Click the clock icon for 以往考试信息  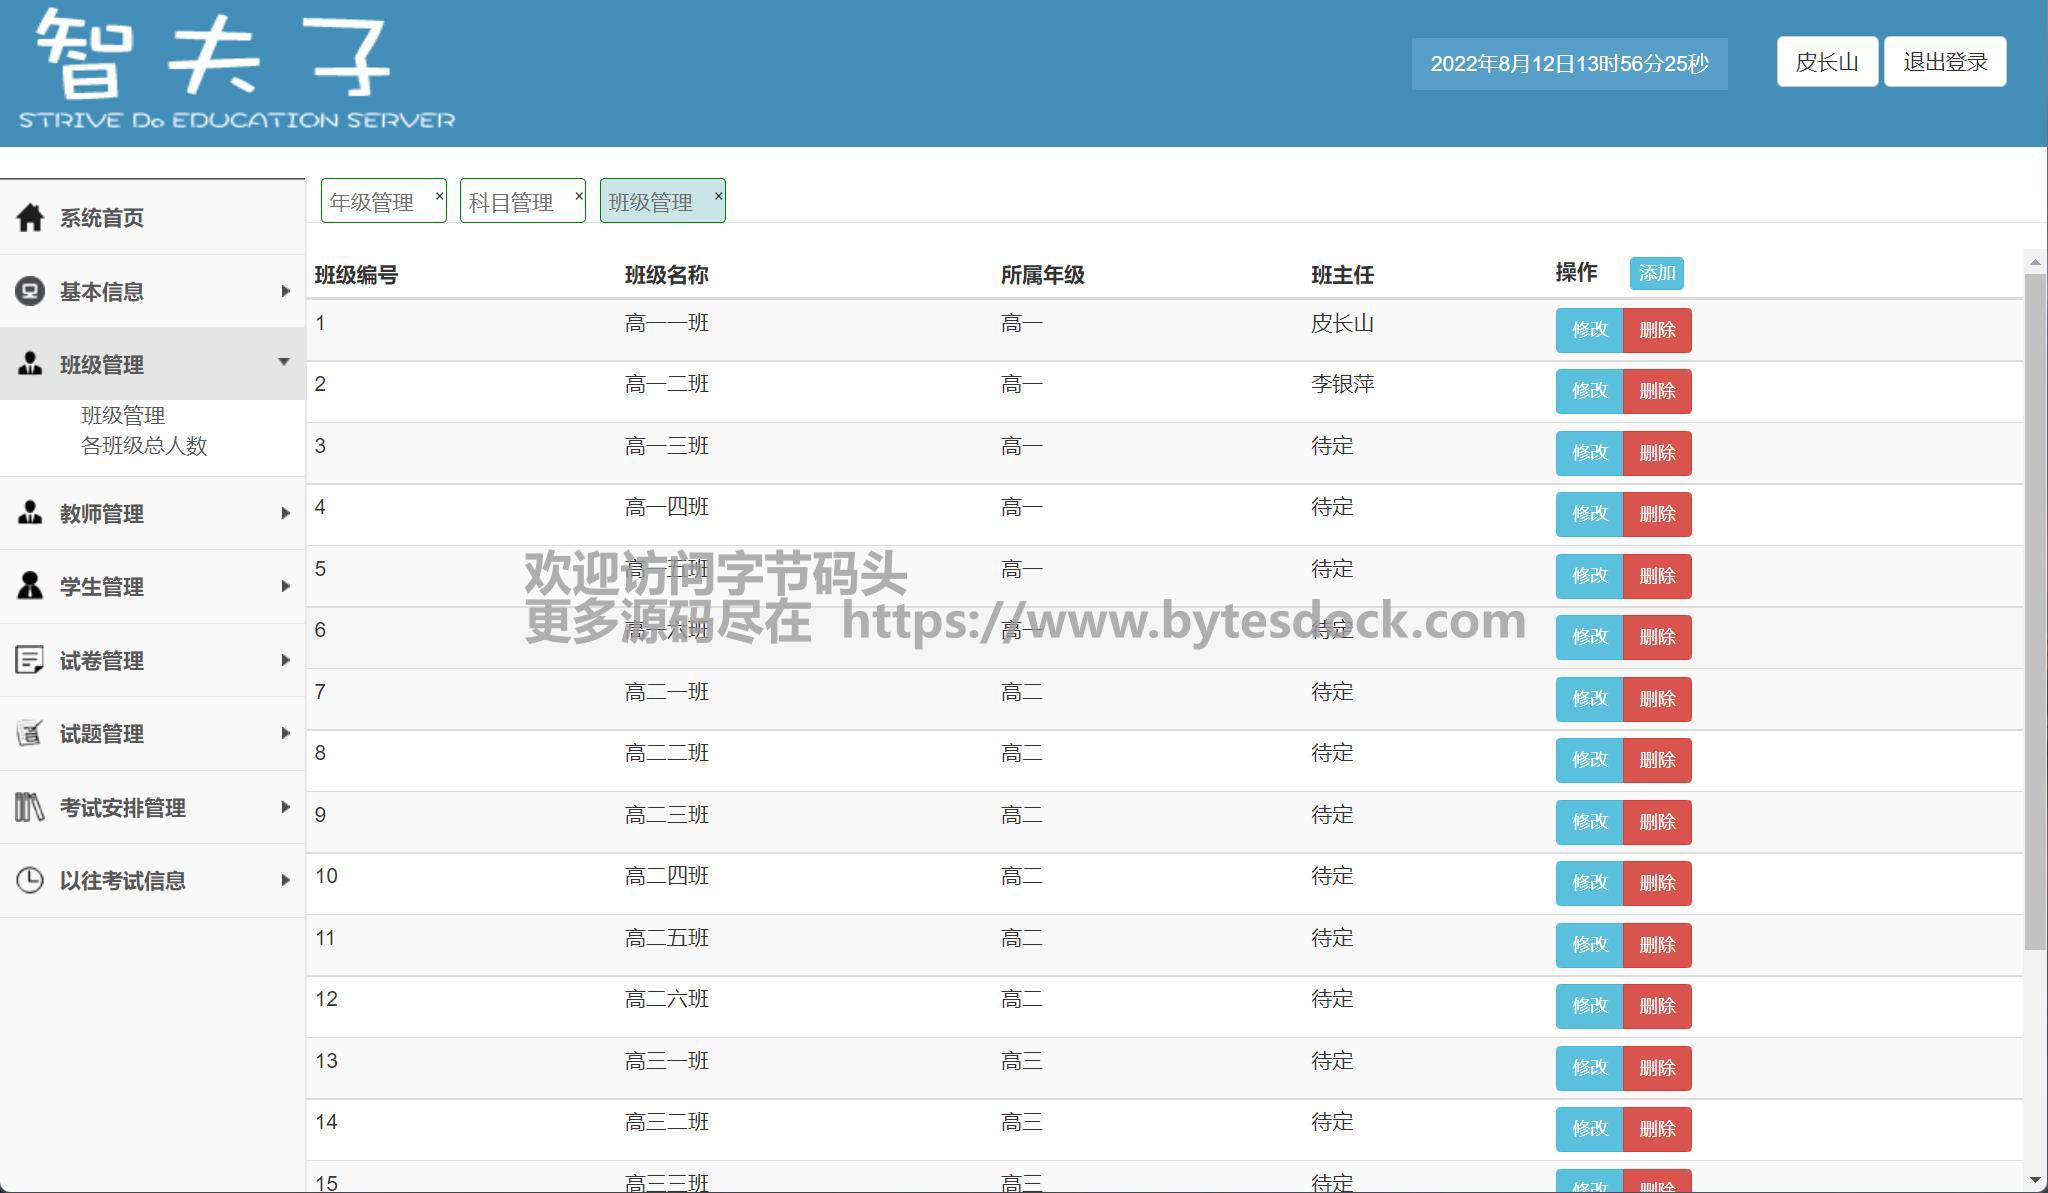pyautogui.click(x=30, y=880)
